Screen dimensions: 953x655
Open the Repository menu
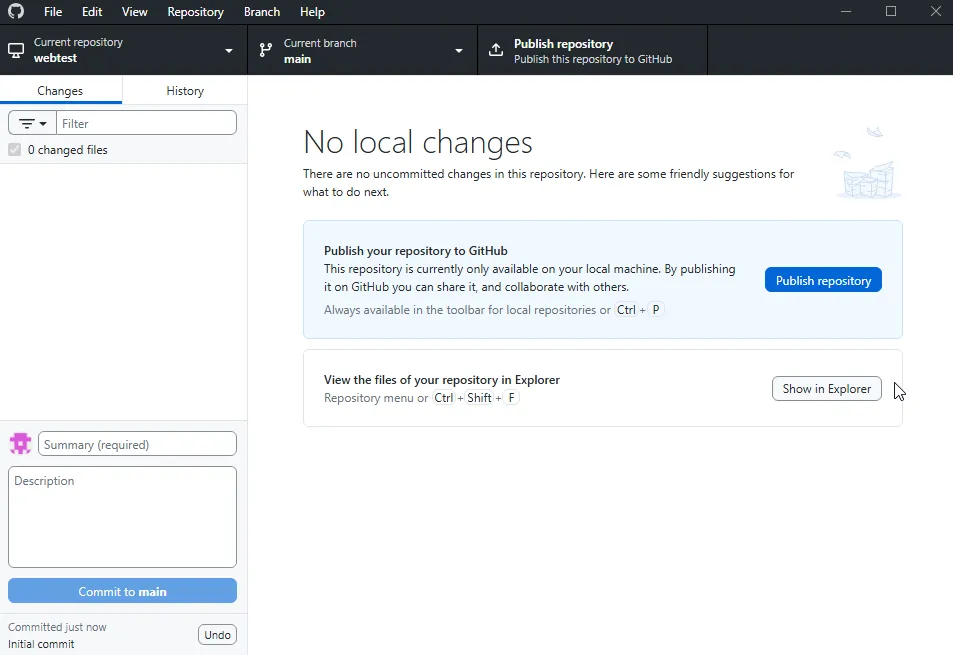195,11
